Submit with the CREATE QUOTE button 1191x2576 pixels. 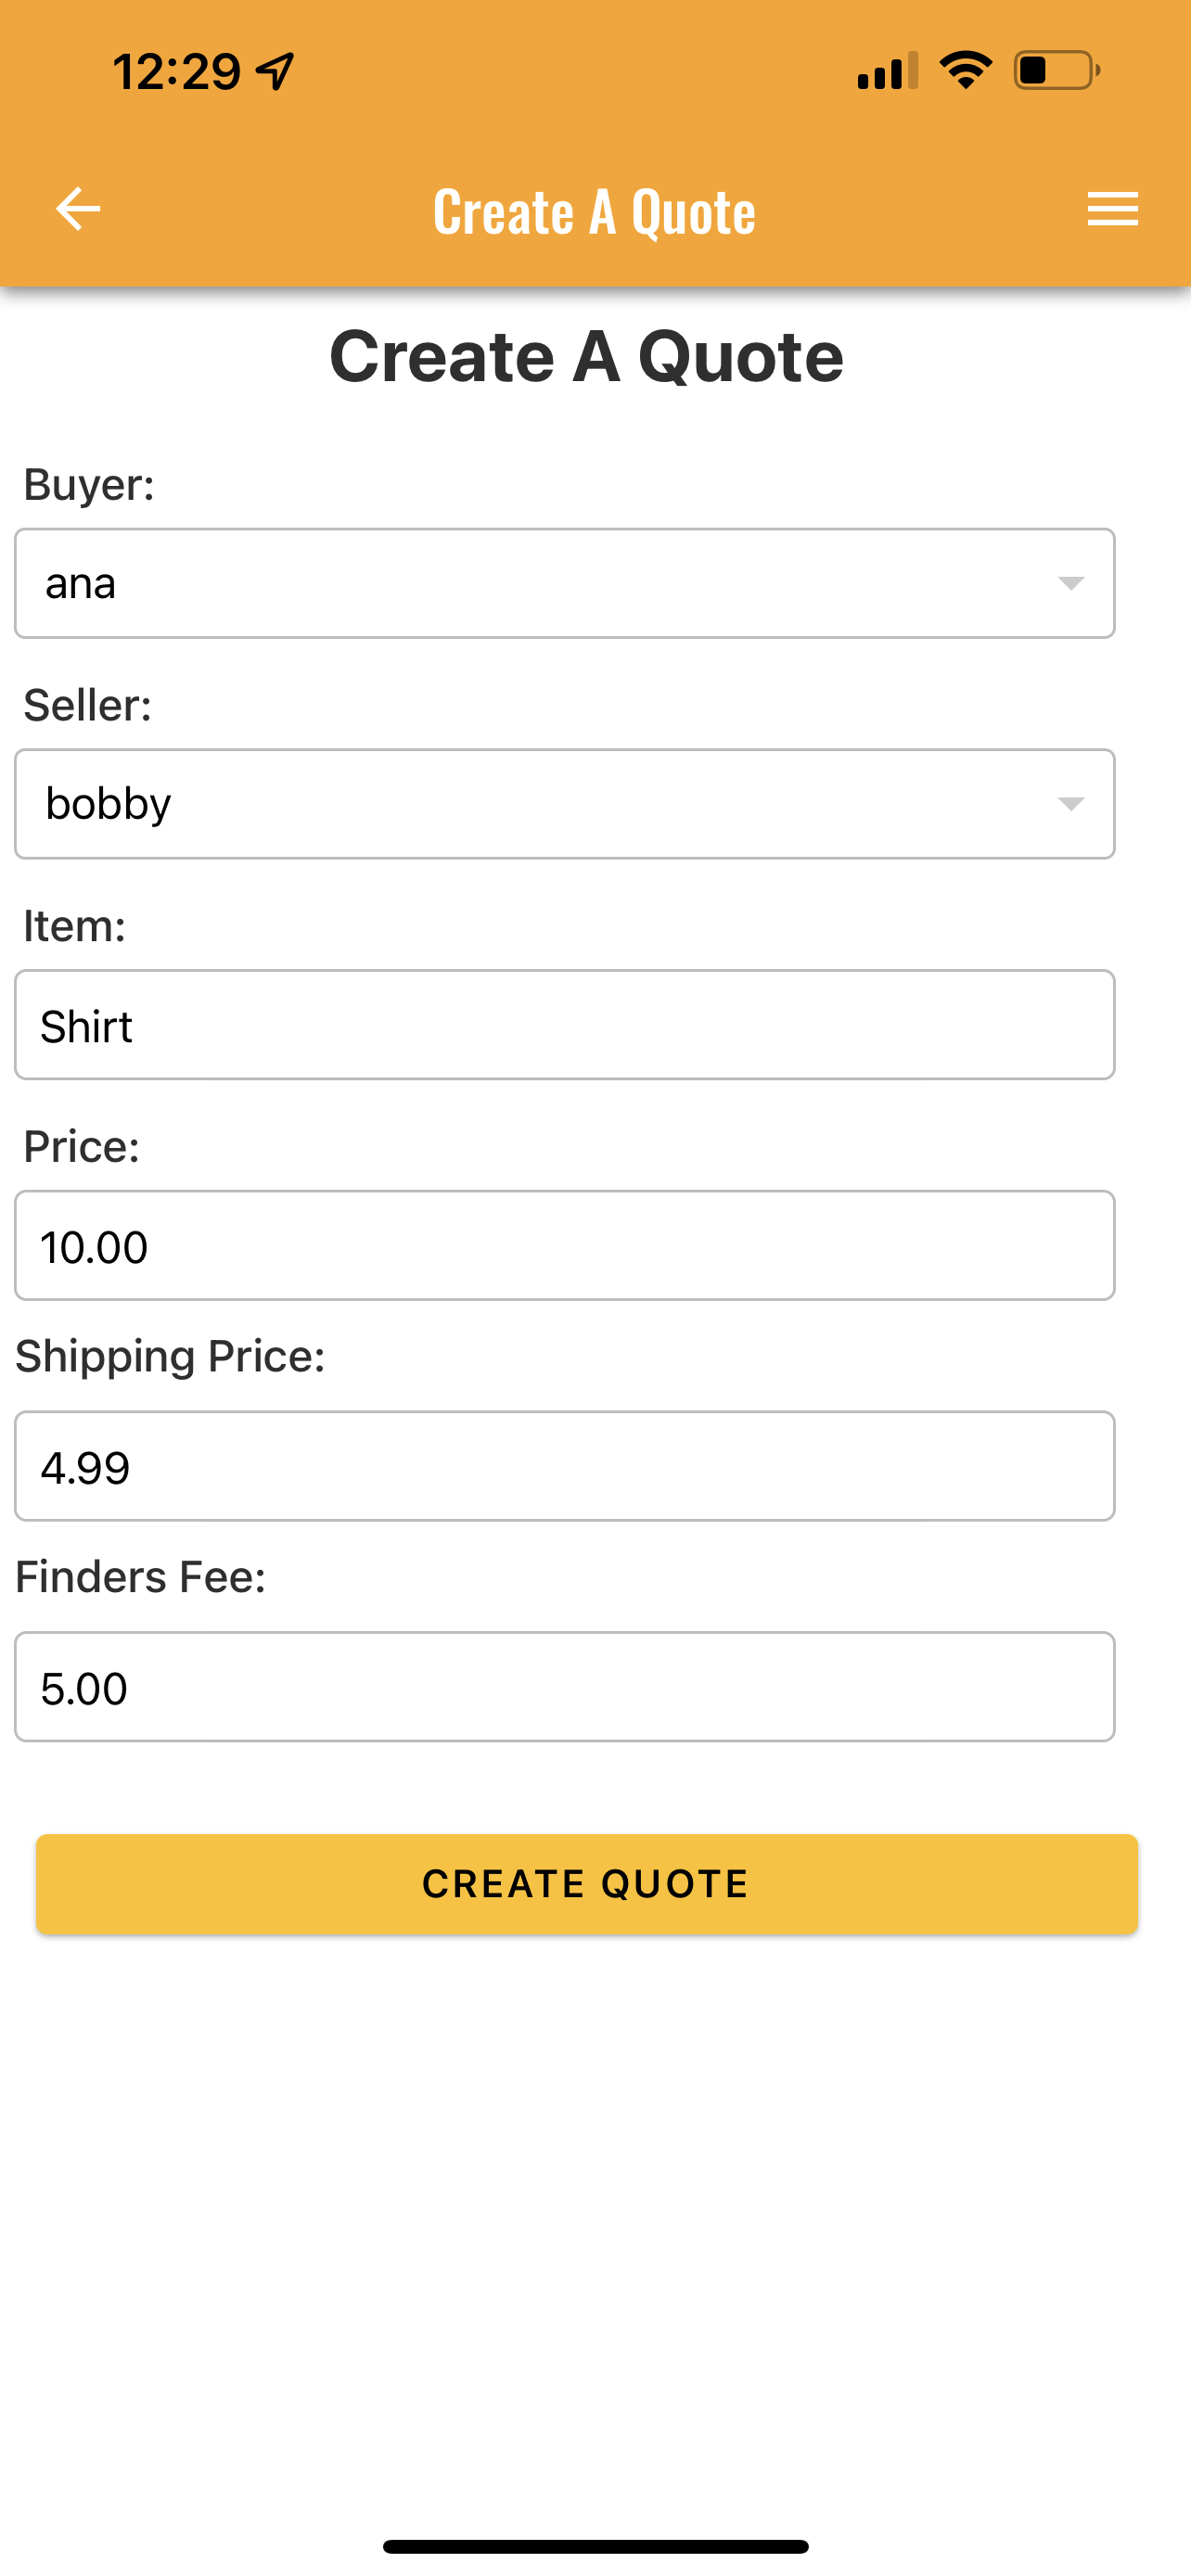587,1884
